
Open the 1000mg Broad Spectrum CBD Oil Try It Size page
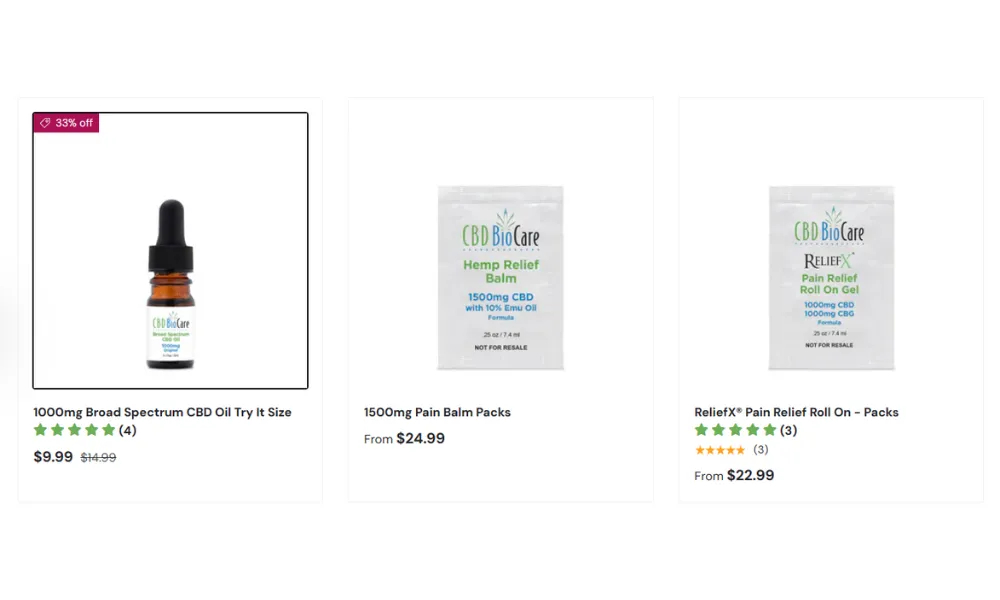(x=161, y=411)
